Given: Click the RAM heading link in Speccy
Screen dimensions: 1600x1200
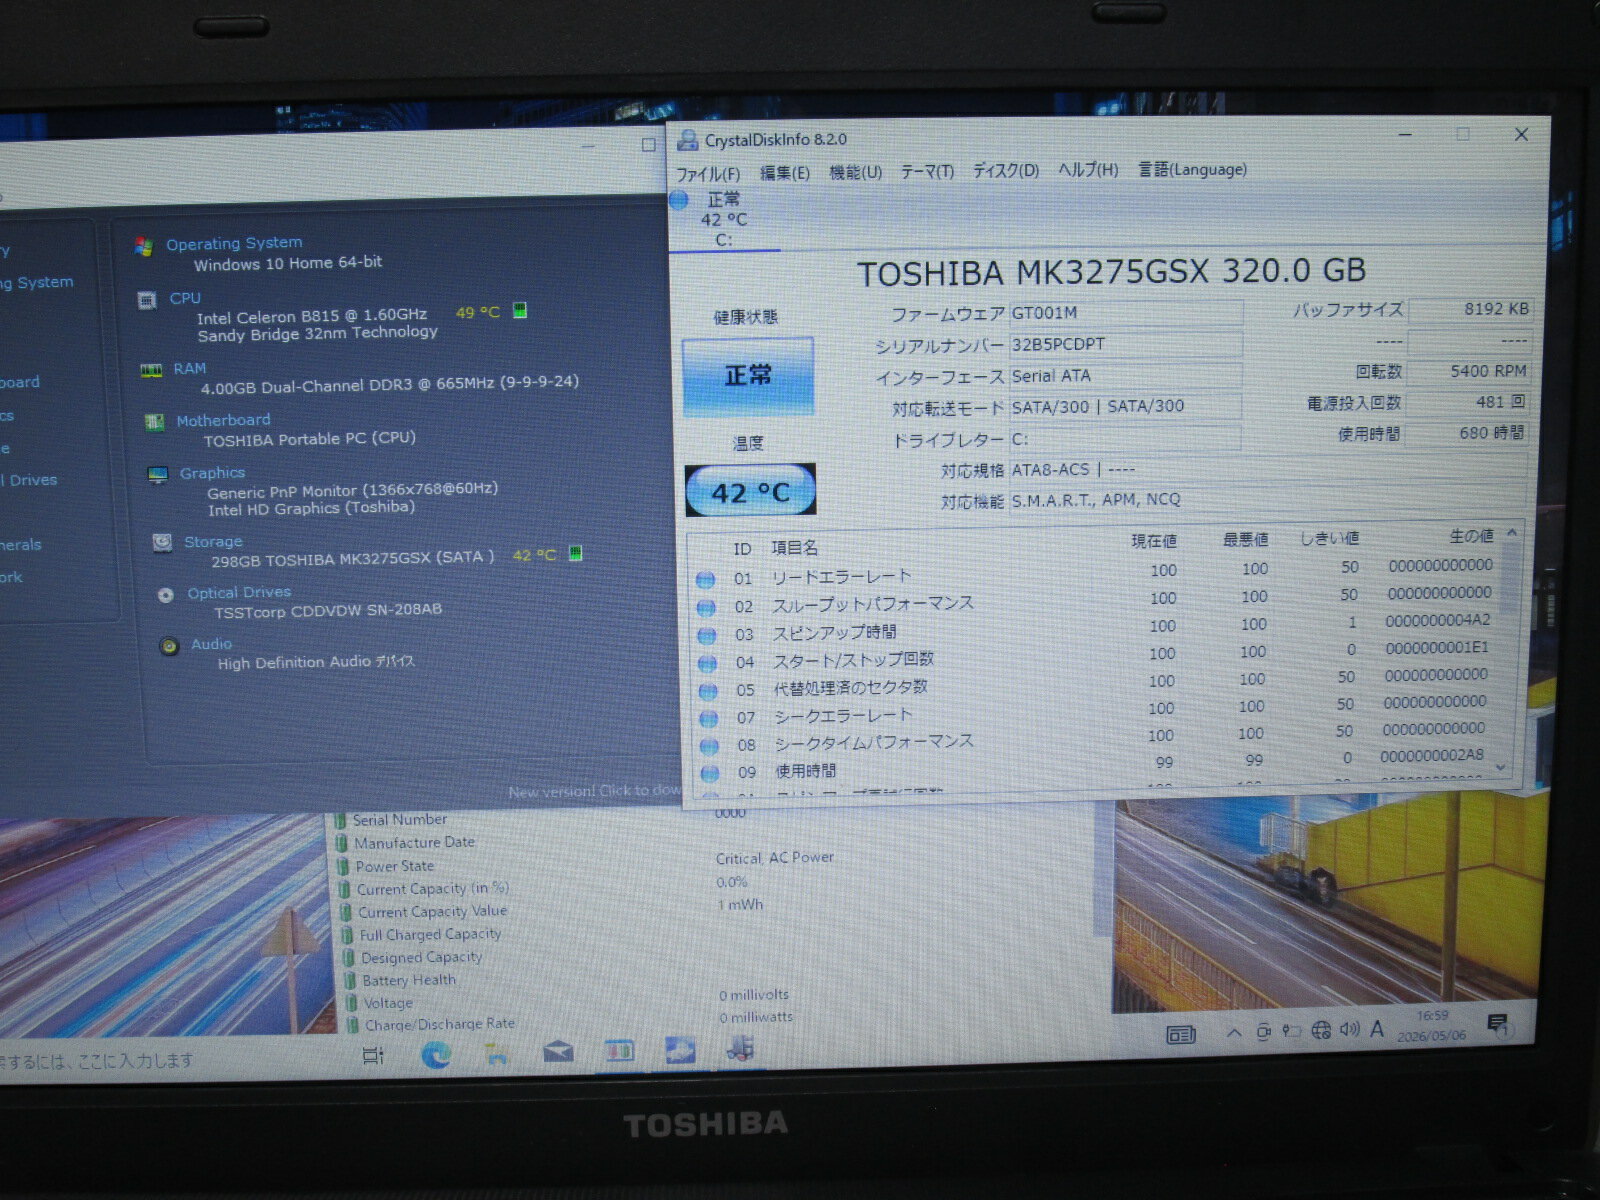Looking at the screenshot, I should click(x=190, y=369).
